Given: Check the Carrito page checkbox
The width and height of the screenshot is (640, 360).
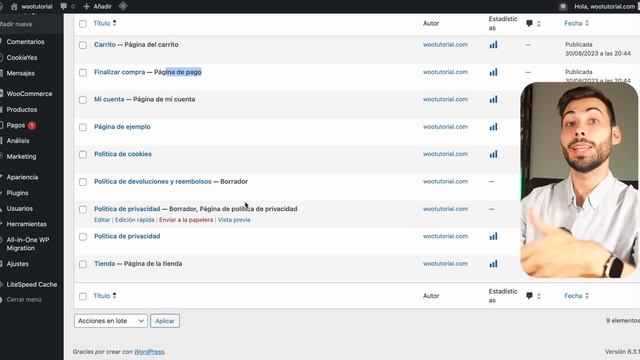Looking at the screenshot, I should pos(83,45).
